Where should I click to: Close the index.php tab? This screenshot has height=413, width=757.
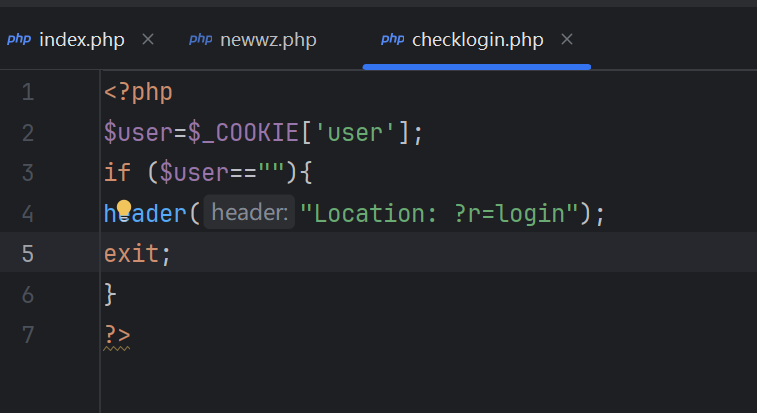(148, 40)
